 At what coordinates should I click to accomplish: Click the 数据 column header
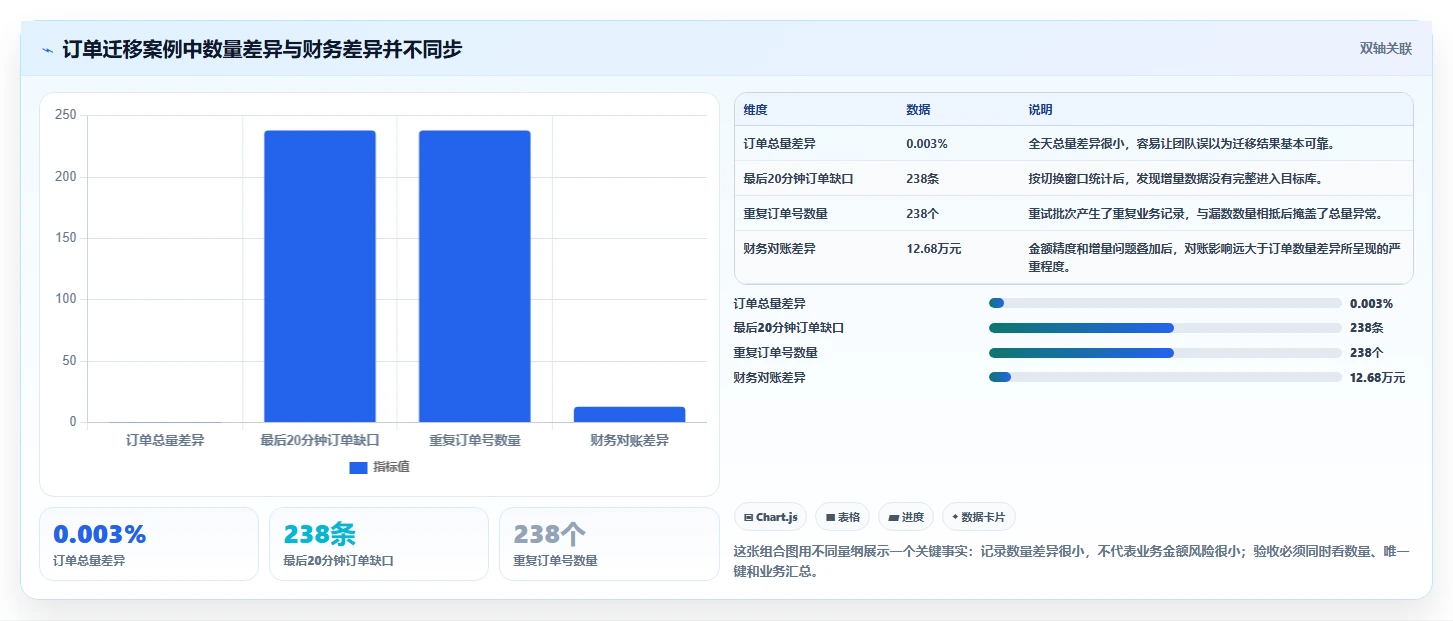tap(918, 110)
